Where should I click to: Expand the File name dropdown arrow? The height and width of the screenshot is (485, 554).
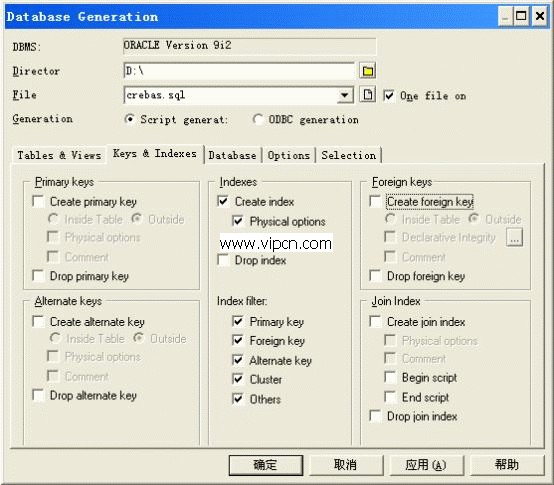344,95
